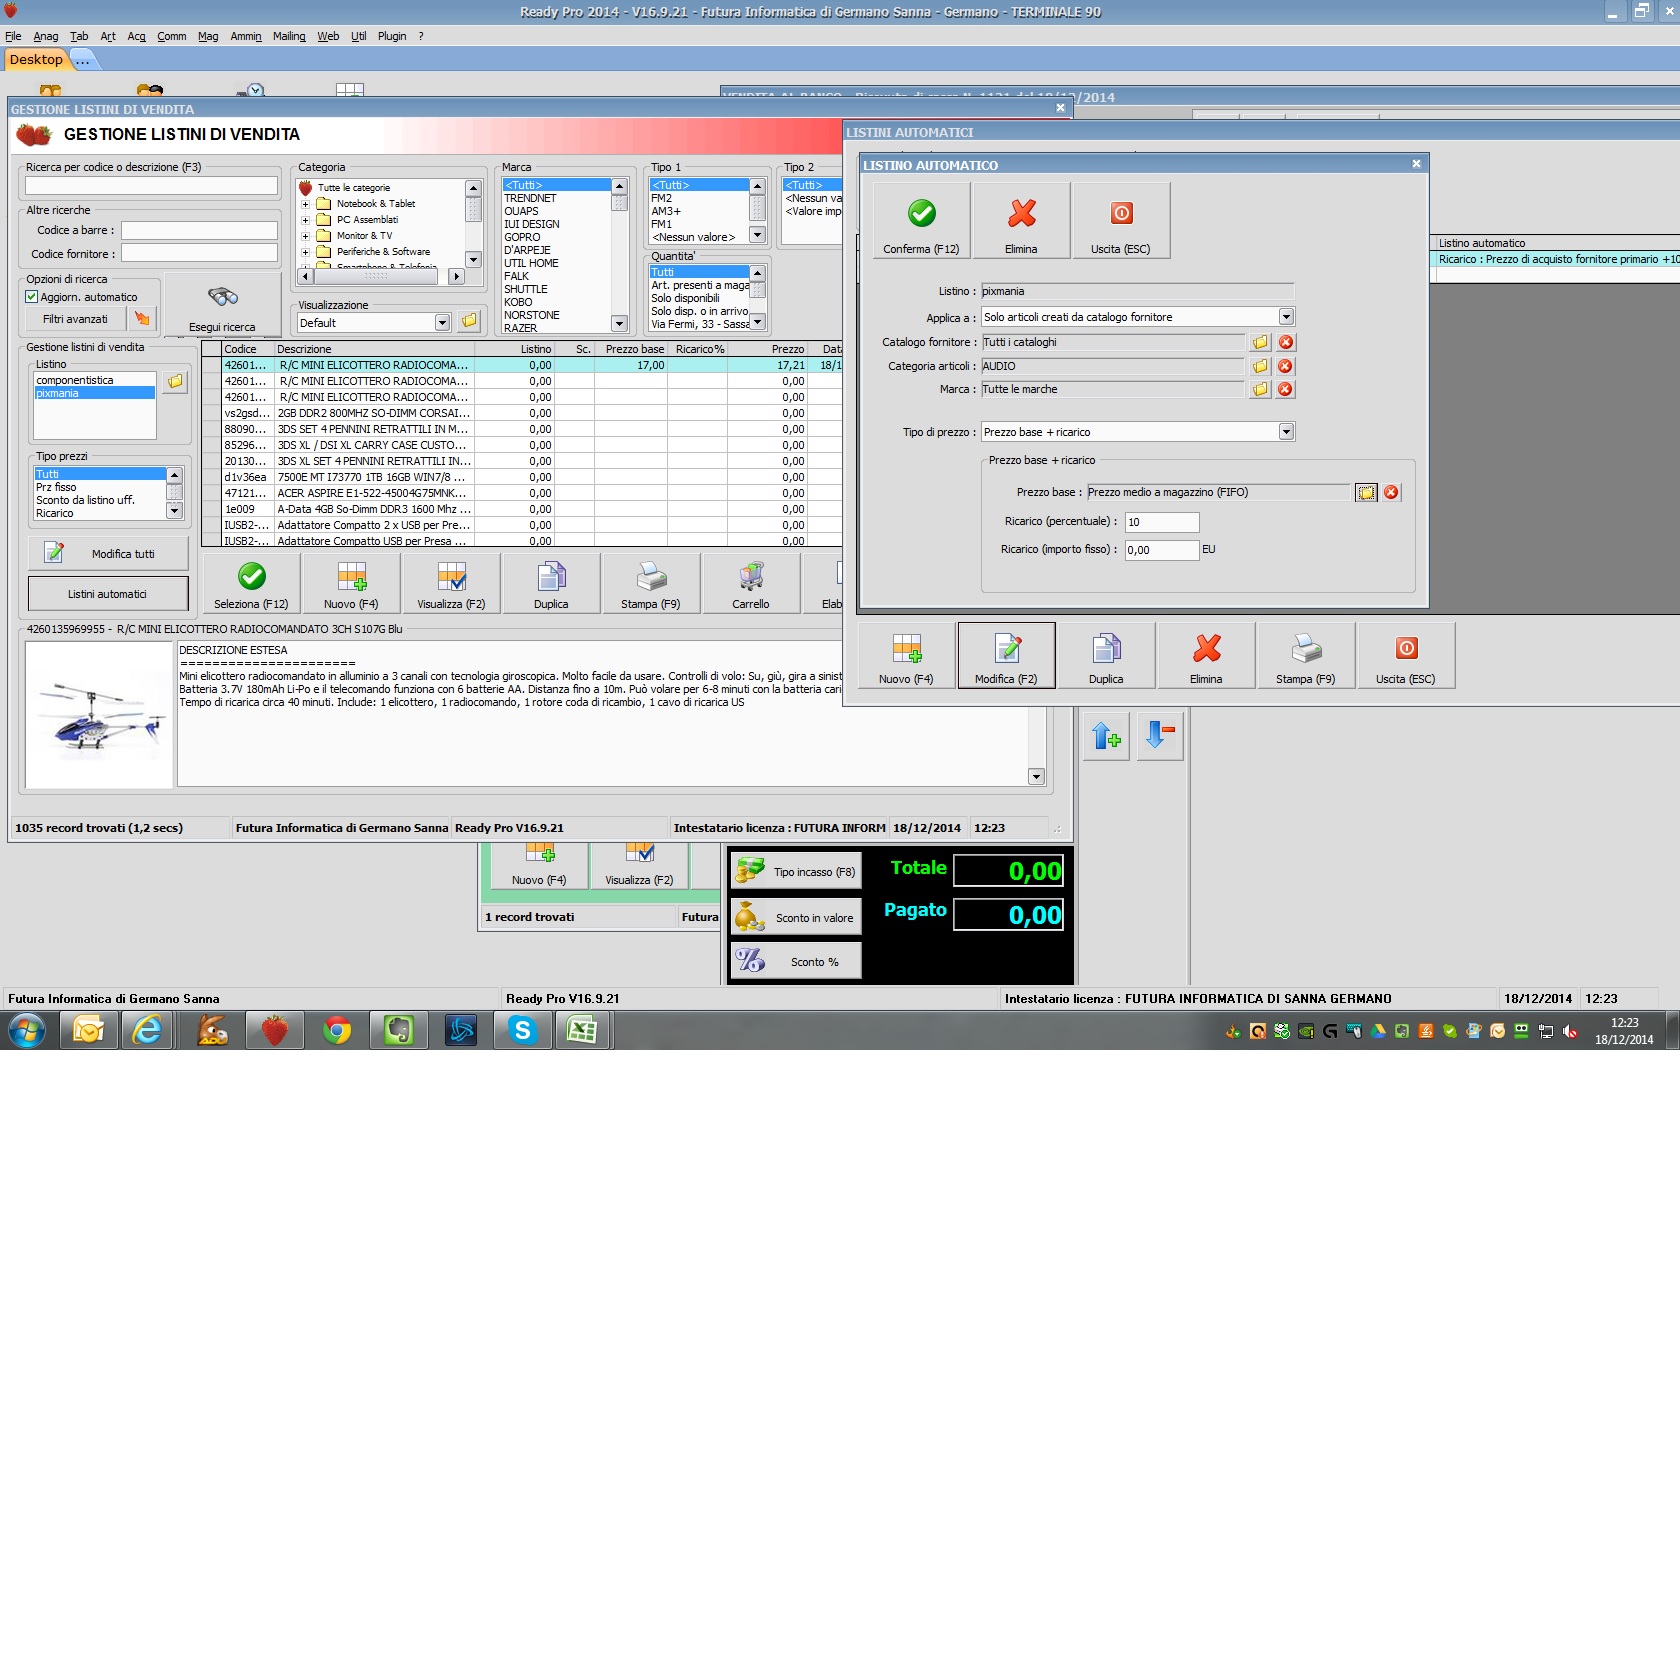The width and height of the screenshot is (1680, 1672).
Task: Open Prezzo base selection folder icon
Action: point(1366,492)
